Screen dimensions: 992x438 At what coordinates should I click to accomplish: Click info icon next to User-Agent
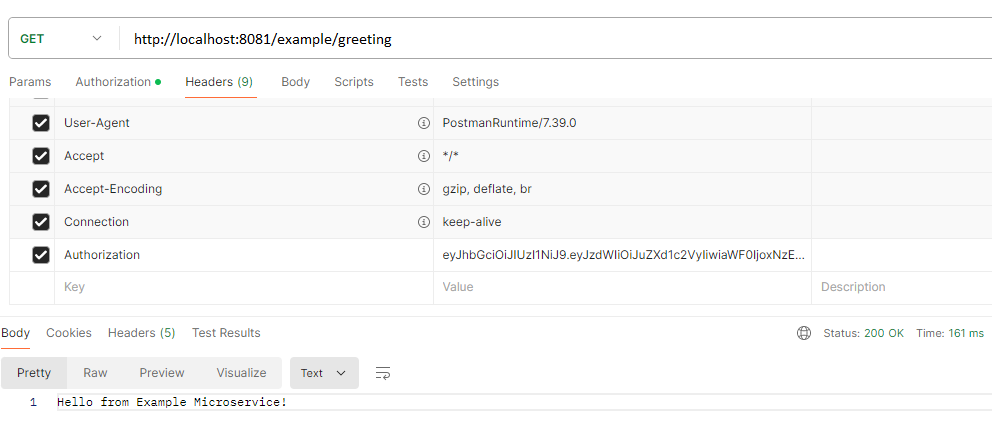[x=423, y=123]
